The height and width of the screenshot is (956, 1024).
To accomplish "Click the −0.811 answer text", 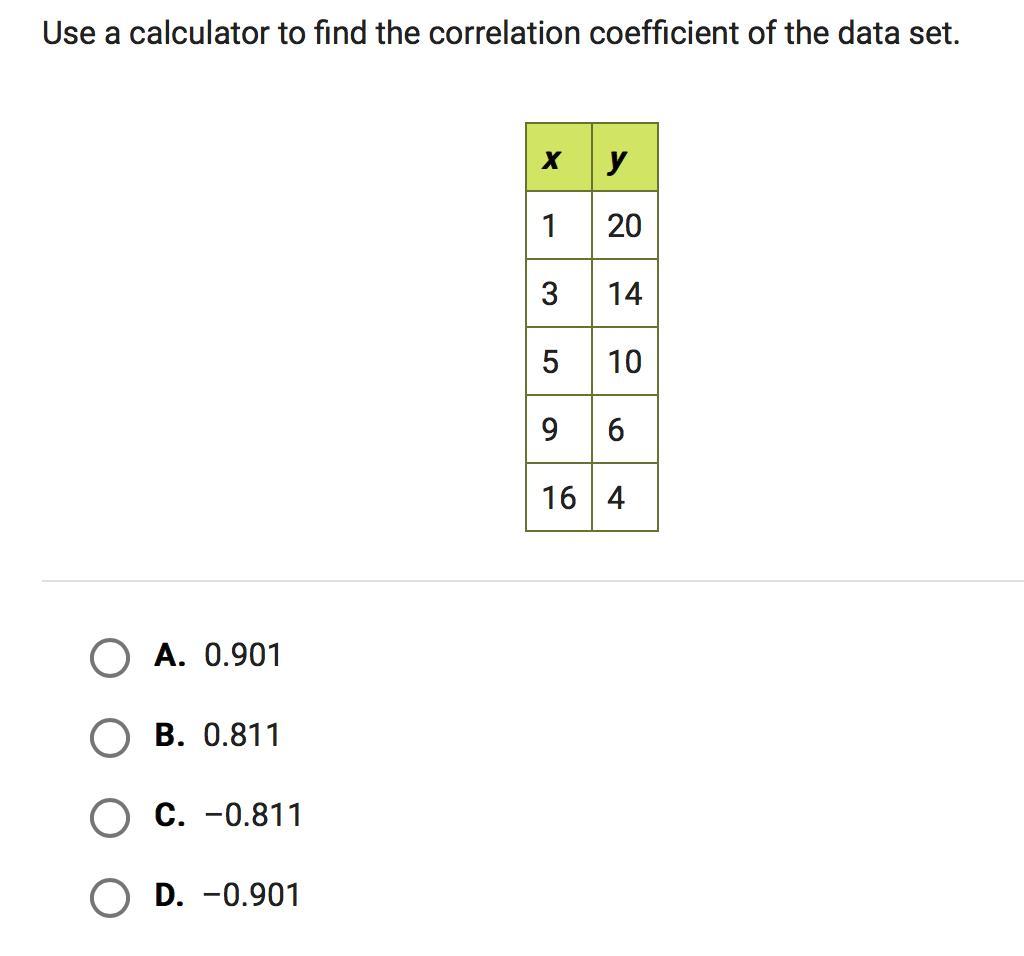I will click(253, 816).
